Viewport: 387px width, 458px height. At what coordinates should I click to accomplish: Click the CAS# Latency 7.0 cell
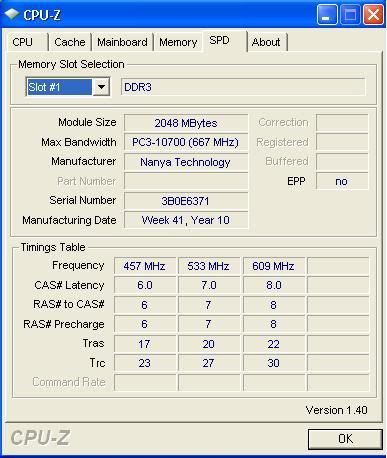209,285
